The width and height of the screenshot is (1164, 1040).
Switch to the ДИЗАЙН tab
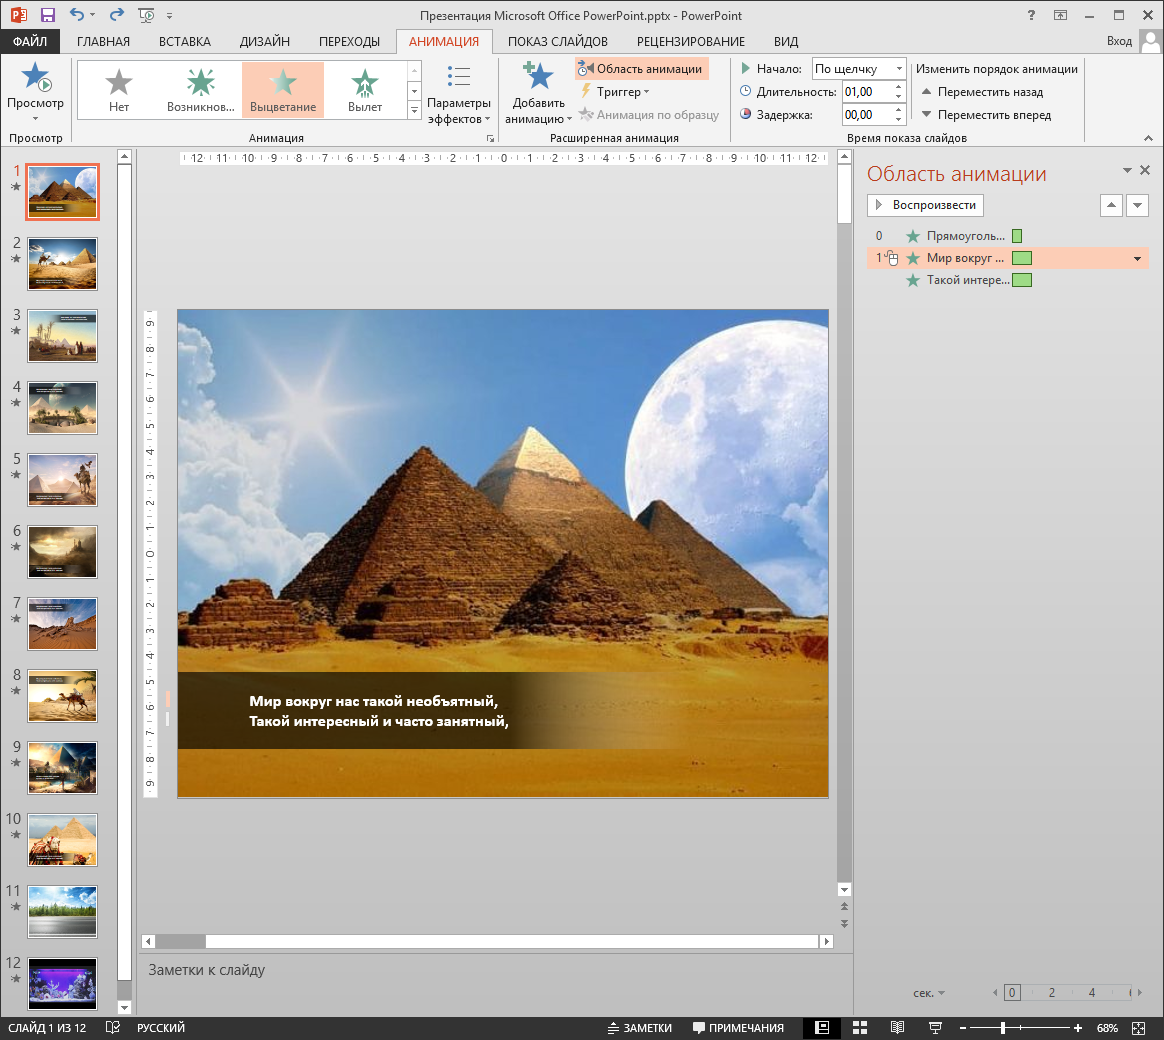point(264,42)
